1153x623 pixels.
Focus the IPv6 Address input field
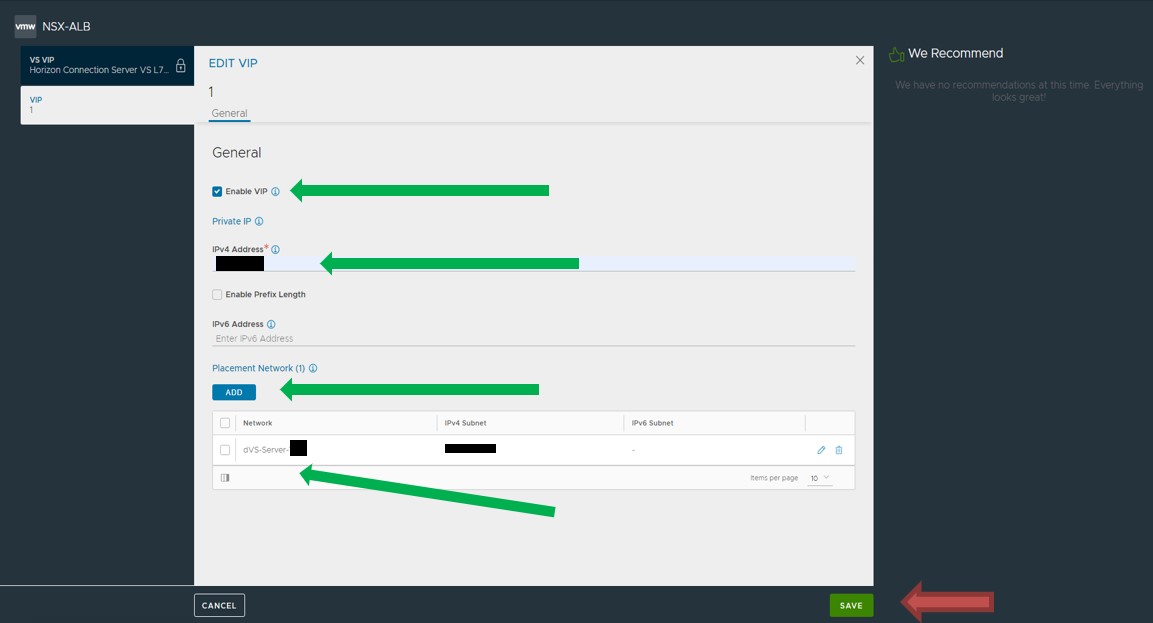(534, 338)
